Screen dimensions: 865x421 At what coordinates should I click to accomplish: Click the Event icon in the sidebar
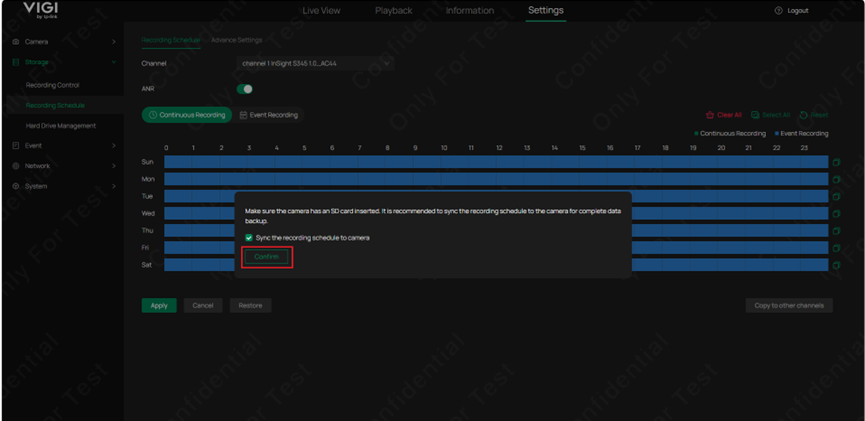pyautogui.click(x=15, y=146)
